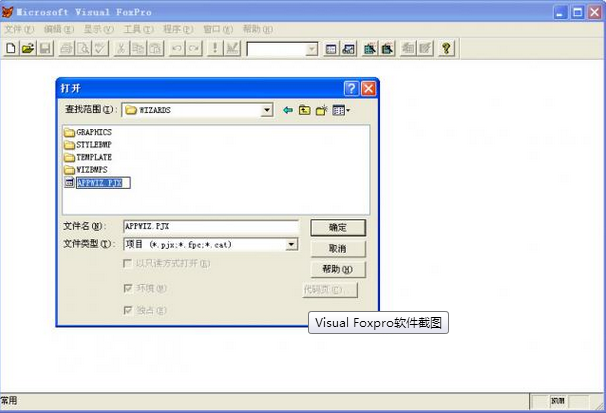606x413 pixels.
Task: Click the 帮助 button in the dialog
Action: [x=338, y=269]
